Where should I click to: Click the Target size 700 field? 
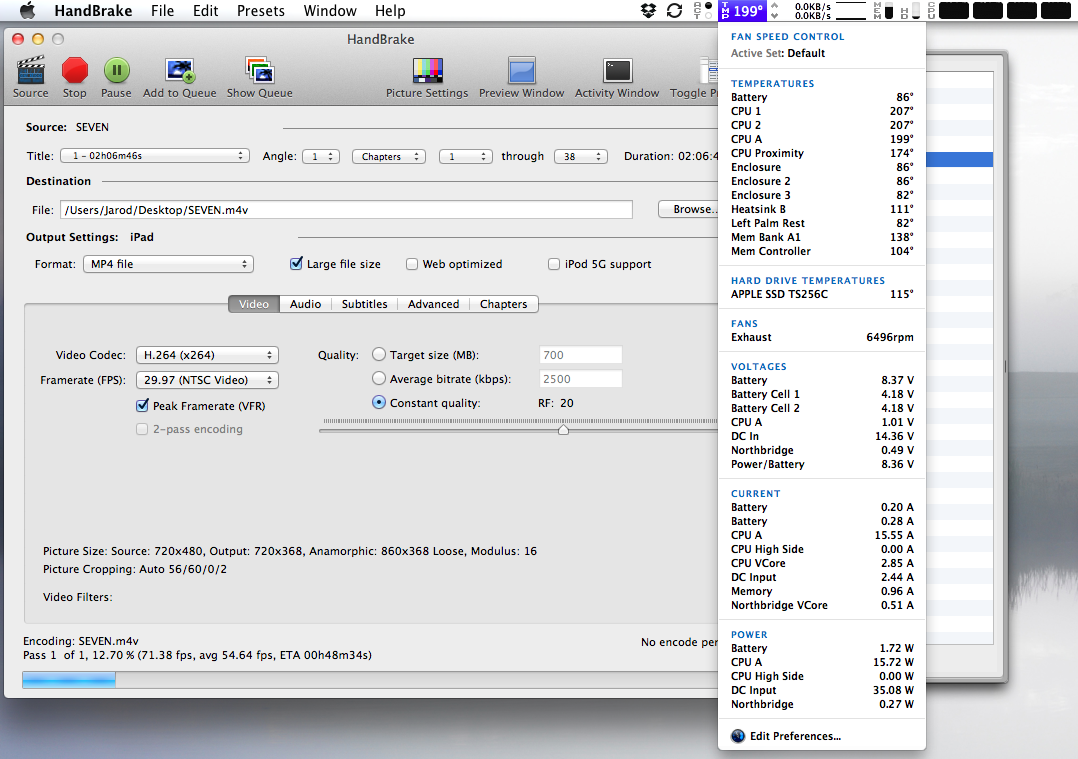580,355
